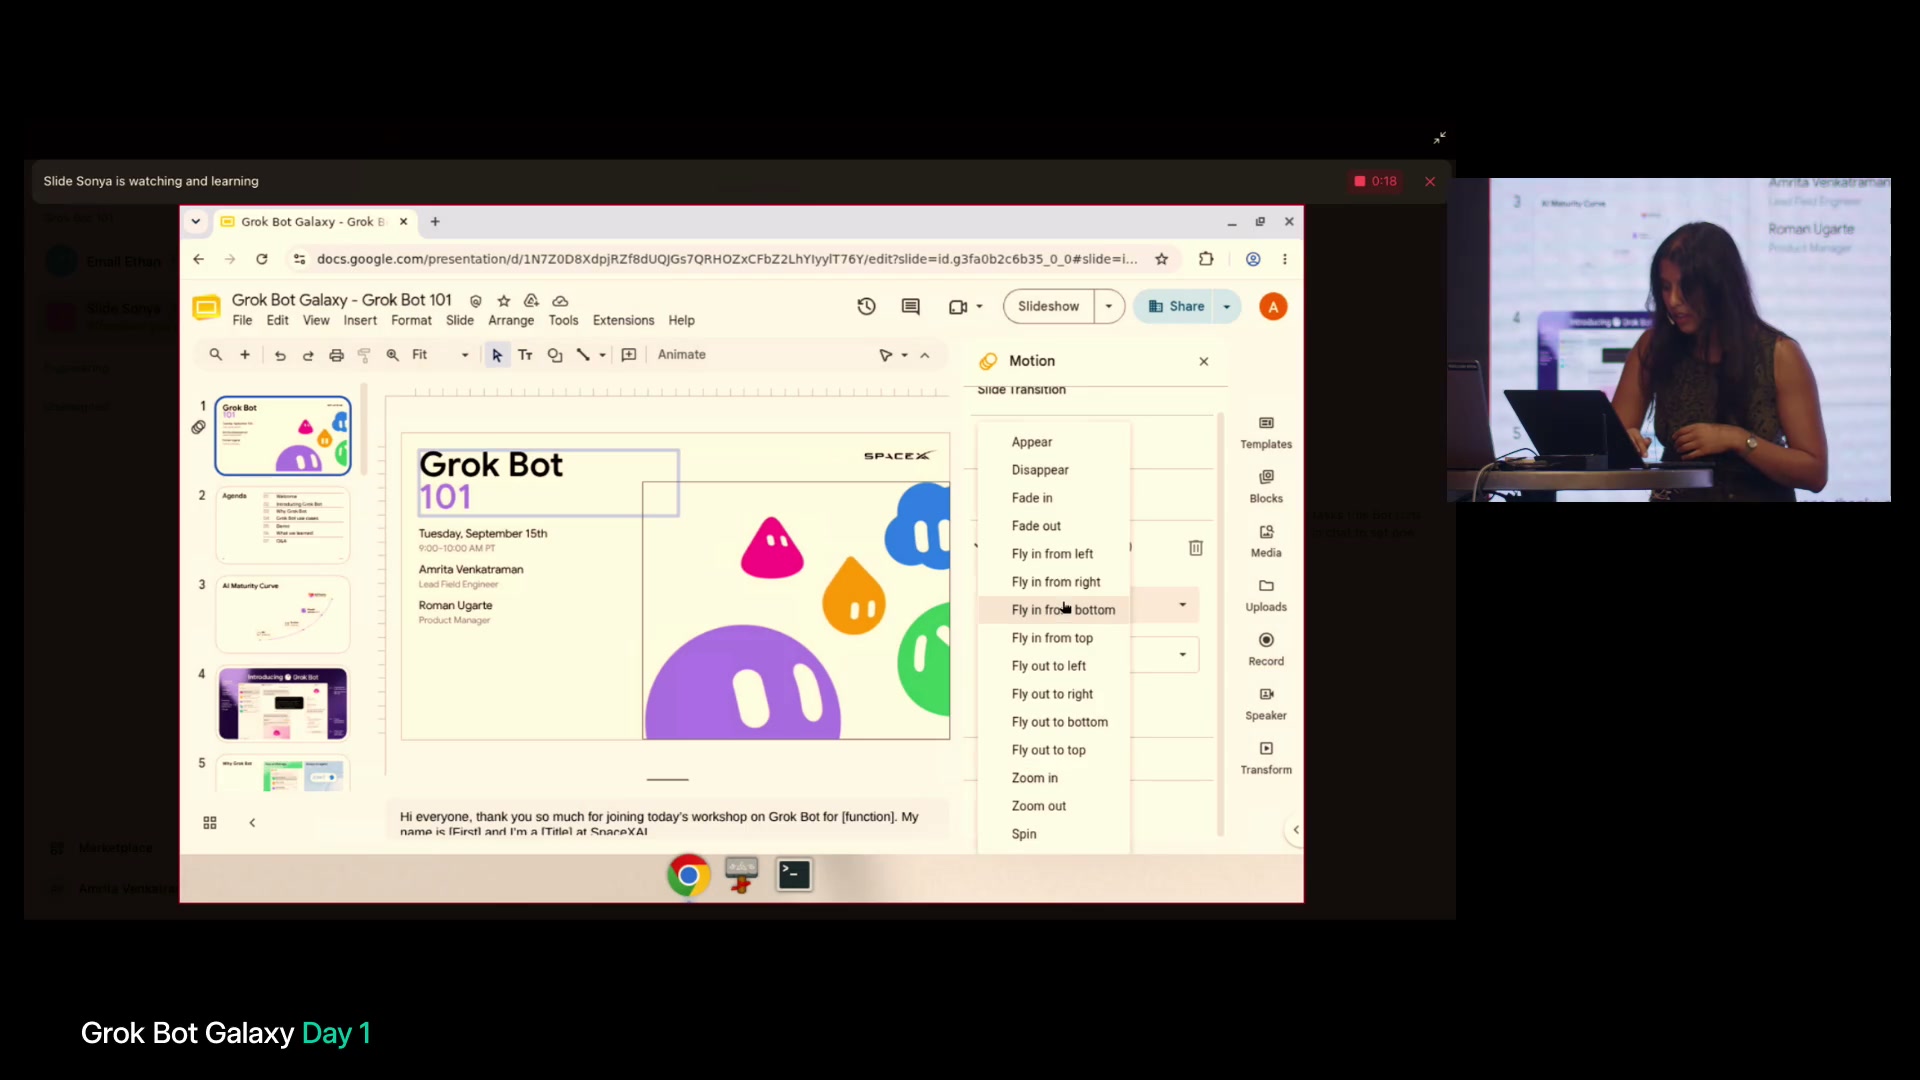Open the Share options dropdown arrow
Viewport: 1920px width, 1080px height.
tap(1227, 307)
